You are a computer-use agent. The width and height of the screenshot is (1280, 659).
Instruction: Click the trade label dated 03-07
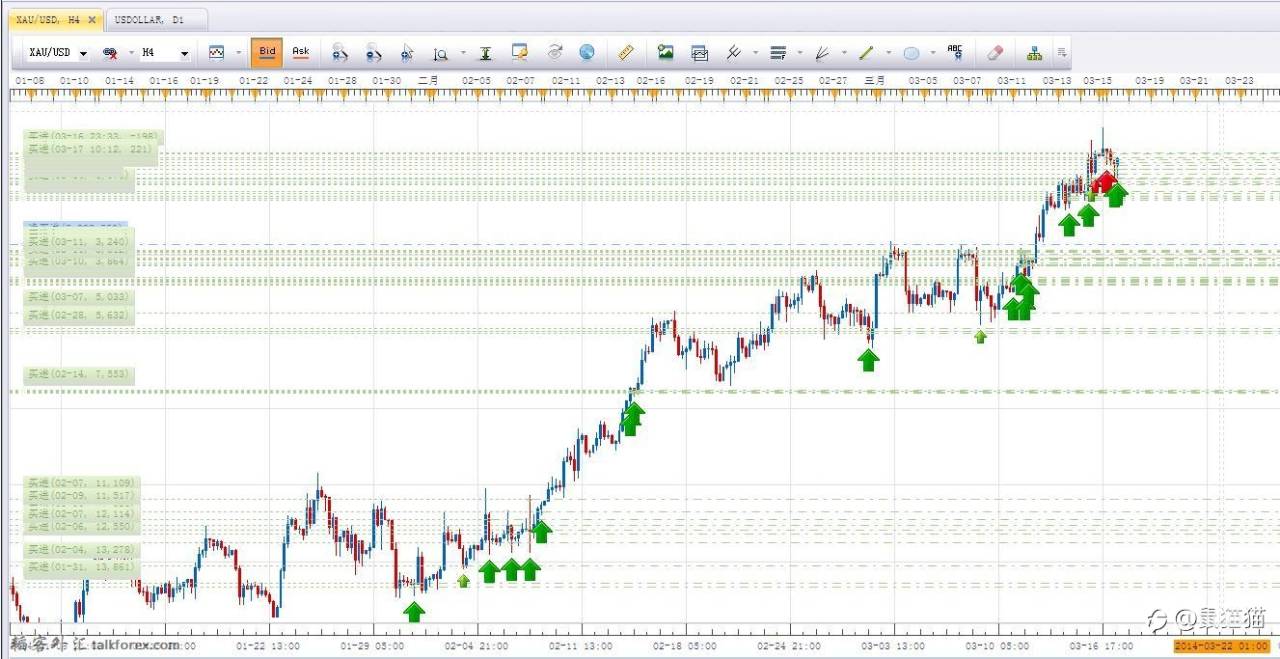(x=78, y=297)
